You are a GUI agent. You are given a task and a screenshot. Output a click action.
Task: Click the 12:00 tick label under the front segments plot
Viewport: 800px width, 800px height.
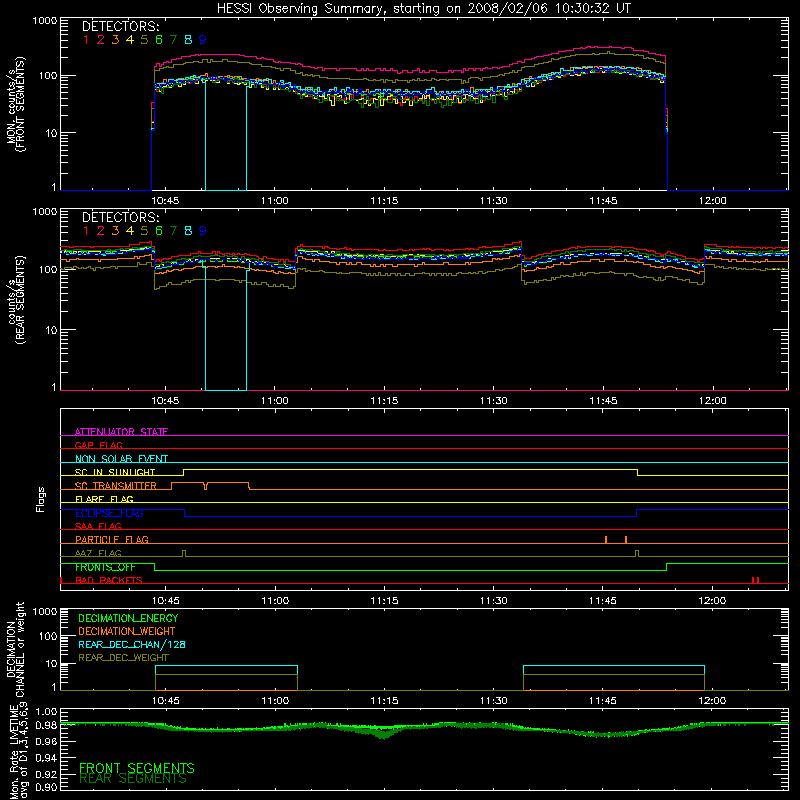coord(713,201)
